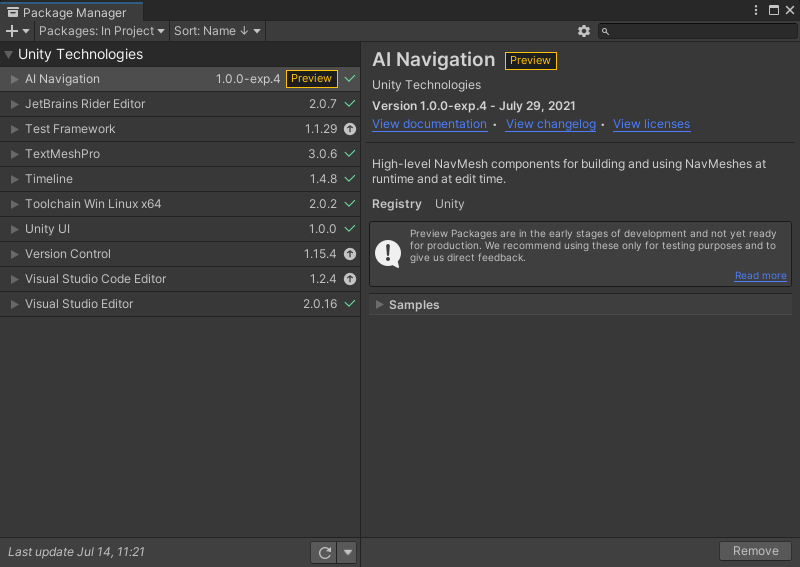
Task: Click the preview warning exclamation icon
Action: coord(388,254)
